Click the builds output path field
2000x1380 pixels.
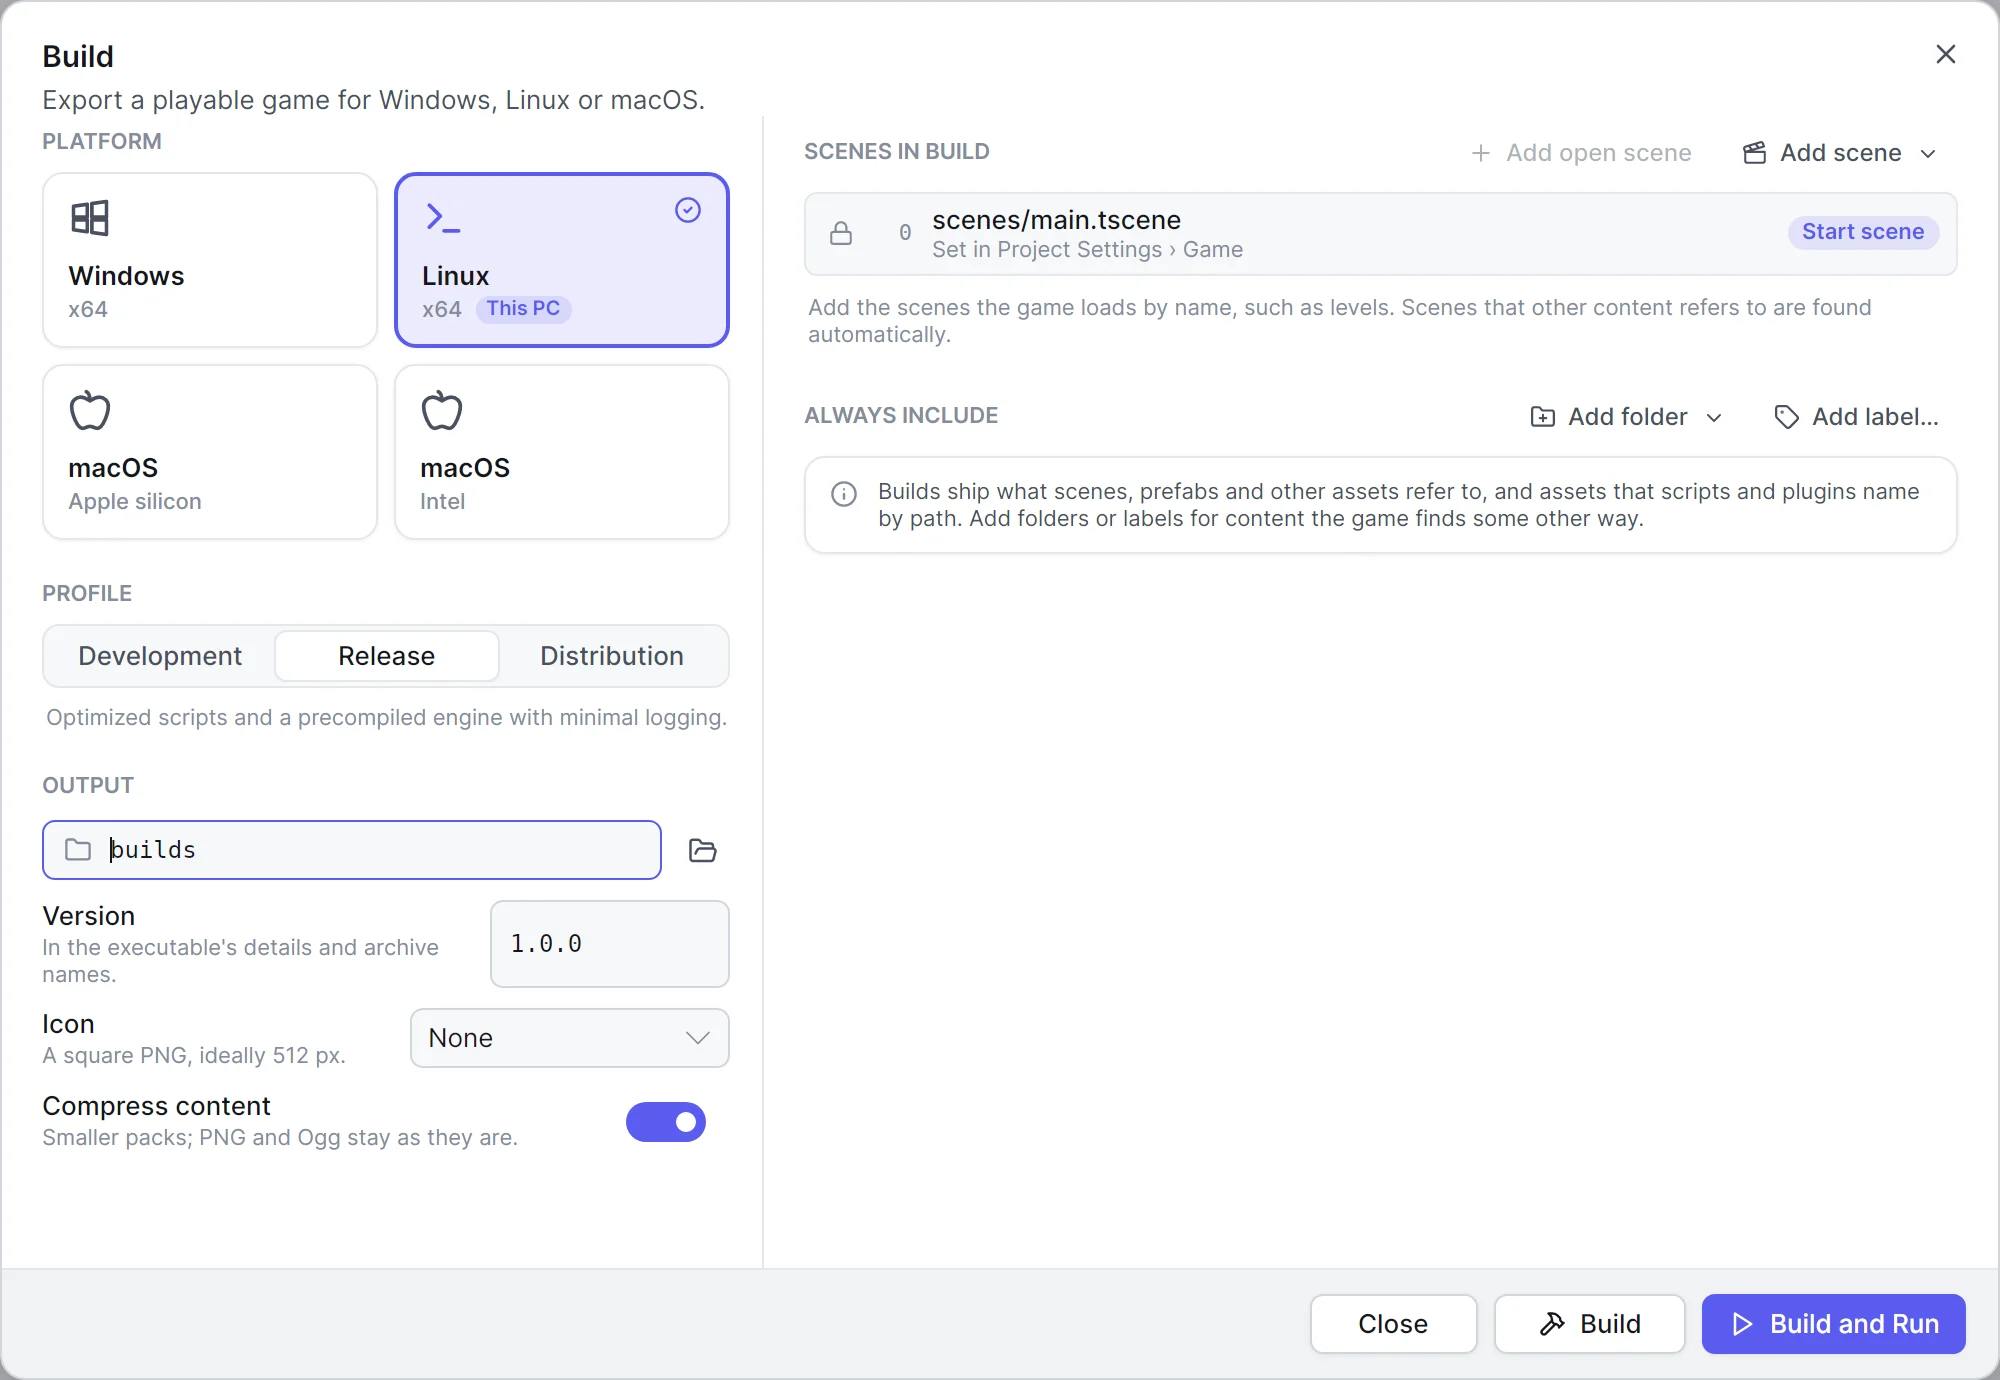[352, 850]
